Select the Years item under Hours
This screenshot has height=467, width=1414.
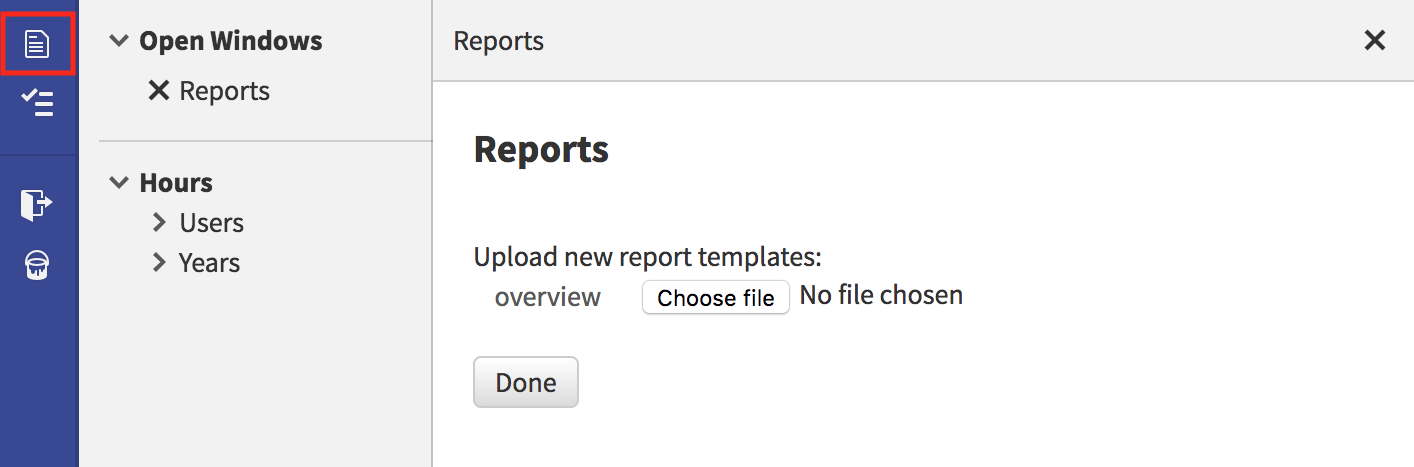pos(209,263)
